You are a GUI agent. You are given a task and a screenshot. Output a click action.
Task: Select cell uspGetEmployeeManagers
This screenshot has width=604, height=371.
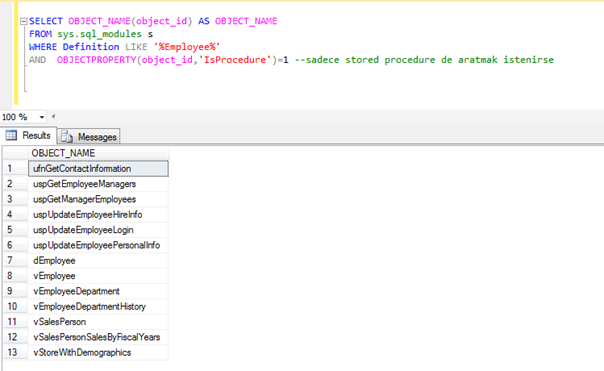(x=98, y=184)
